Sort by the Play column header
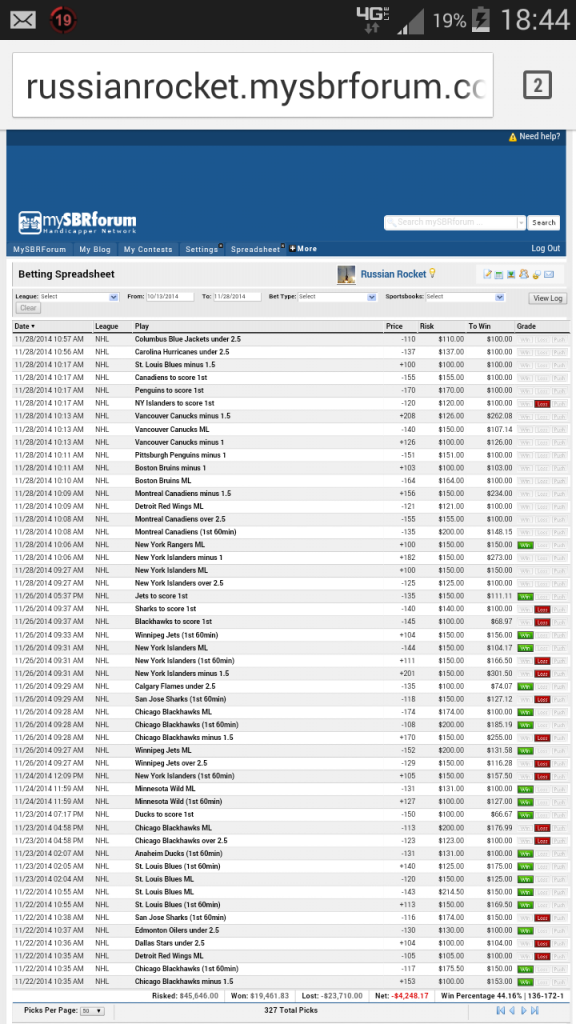The image size is (576, 1024). pyautogui.click(x=142, y=326)
